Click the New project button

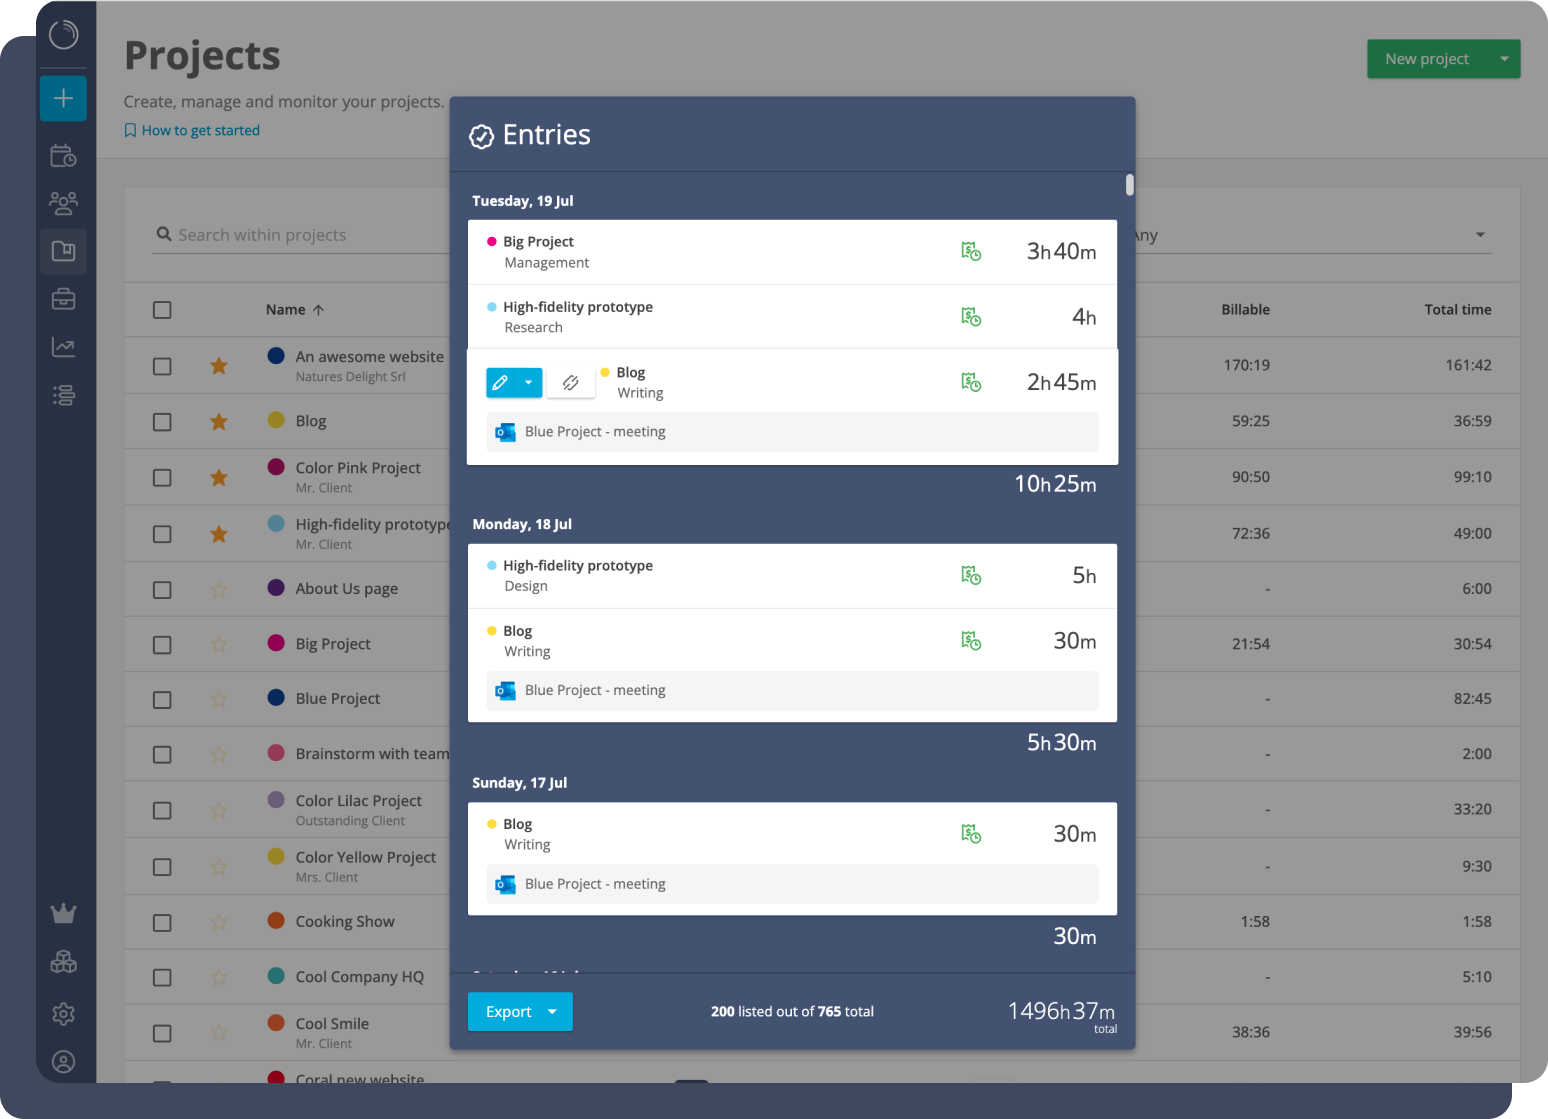point(1427,58)
